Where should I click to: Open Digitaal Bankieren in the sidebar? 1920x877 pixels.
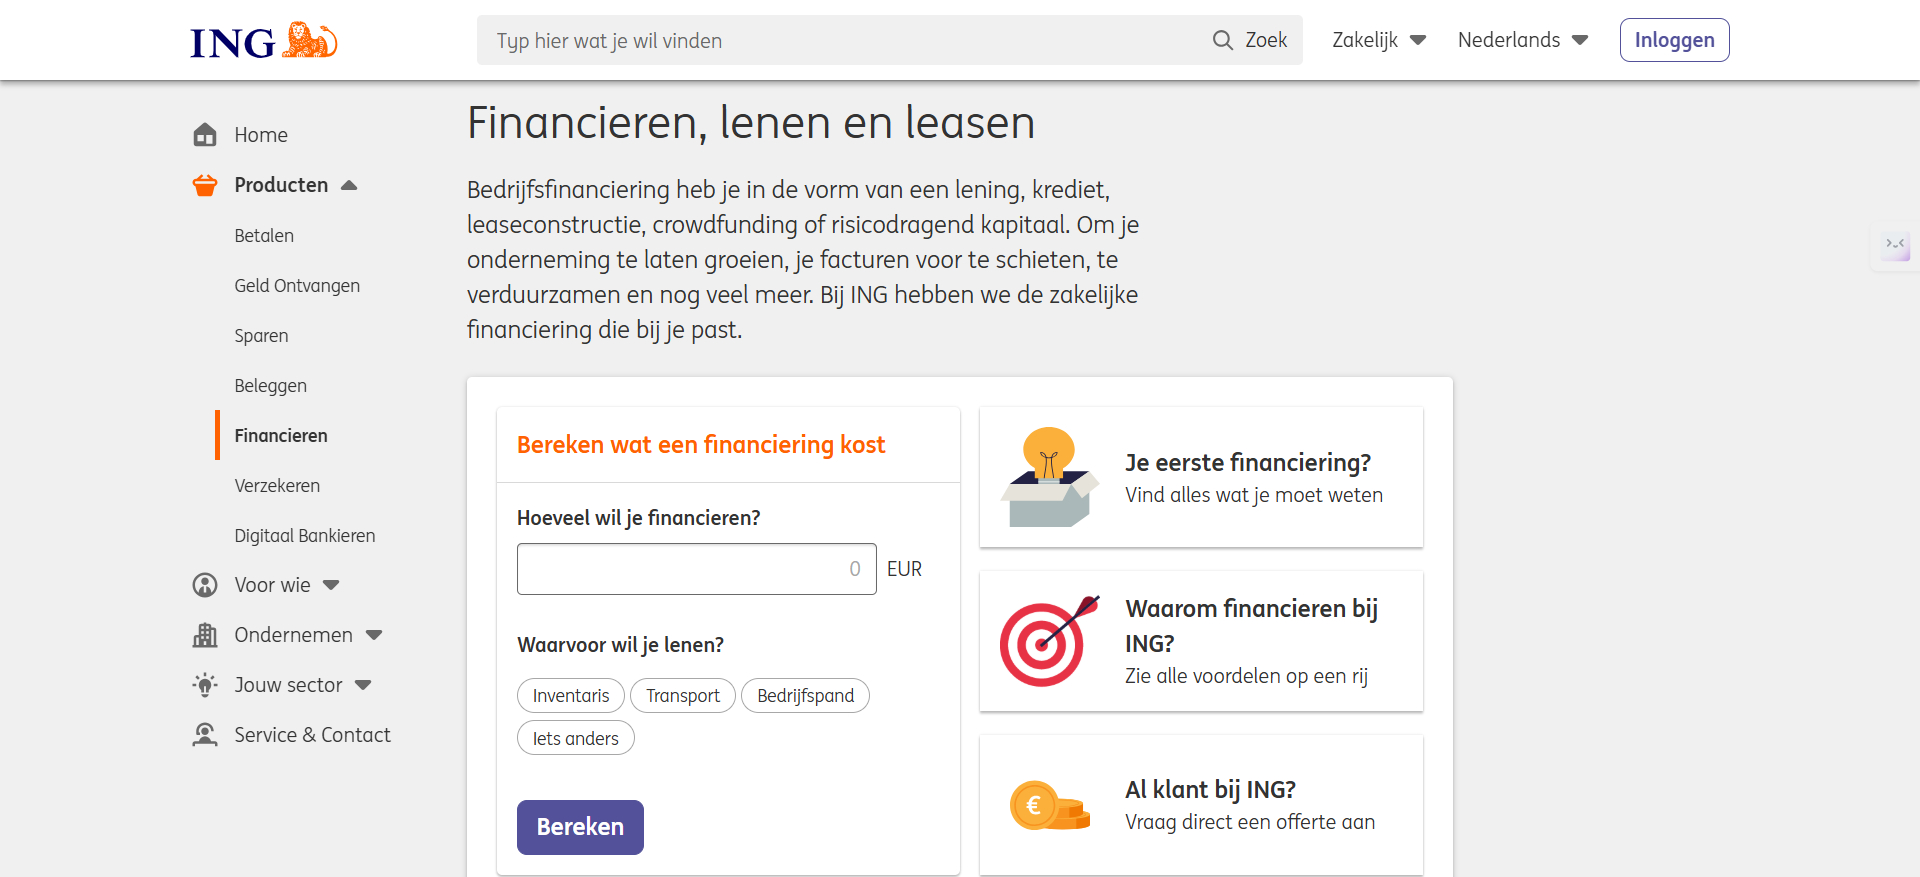[x=305, y=536]
